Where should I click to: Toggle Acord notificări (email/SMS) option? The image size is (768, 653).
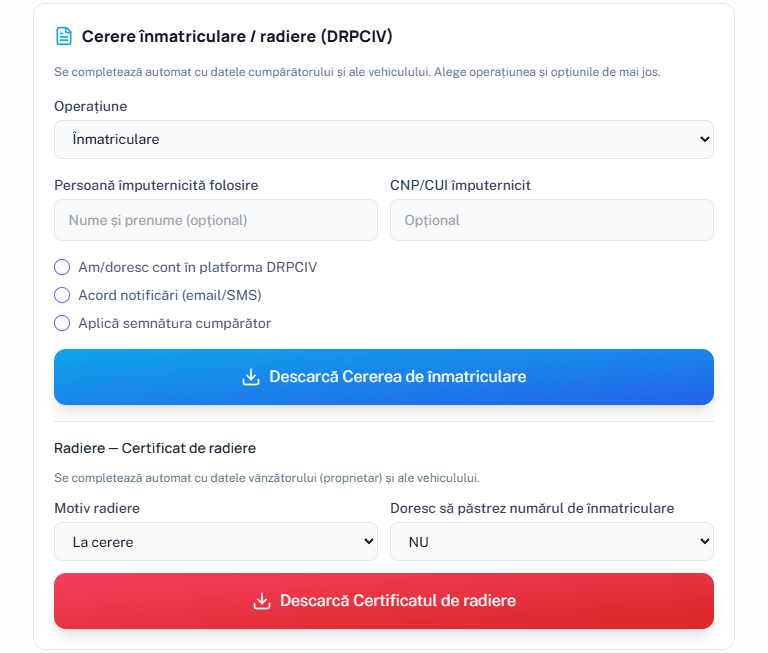coord(62,295)
